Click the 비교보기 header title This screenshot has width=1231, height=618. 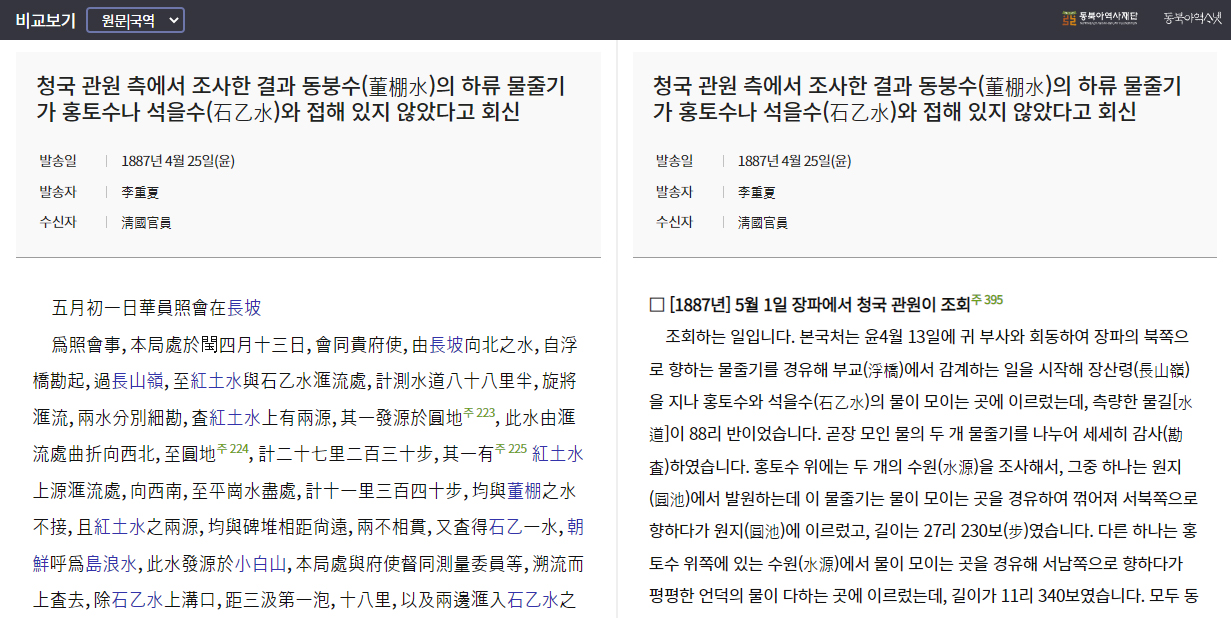pos(45,20)
